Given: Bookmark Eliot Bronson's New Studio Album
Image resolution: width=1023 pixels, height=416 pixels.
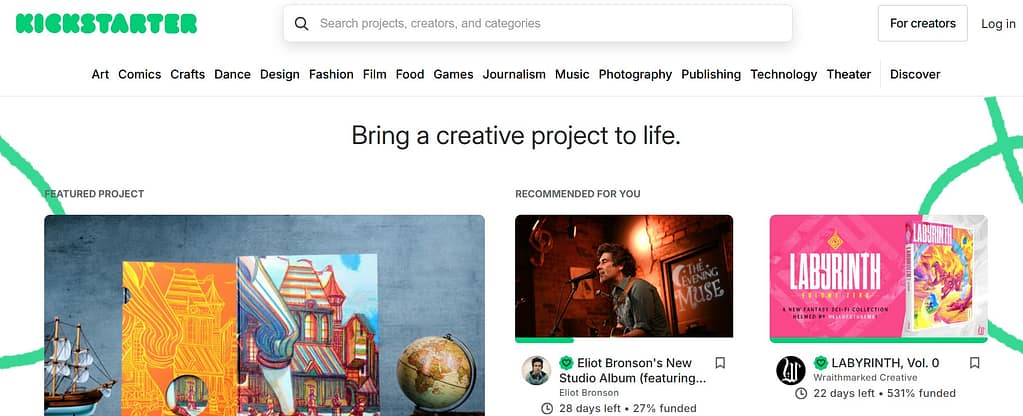Looking at the screenshot, I should point(720,363).
